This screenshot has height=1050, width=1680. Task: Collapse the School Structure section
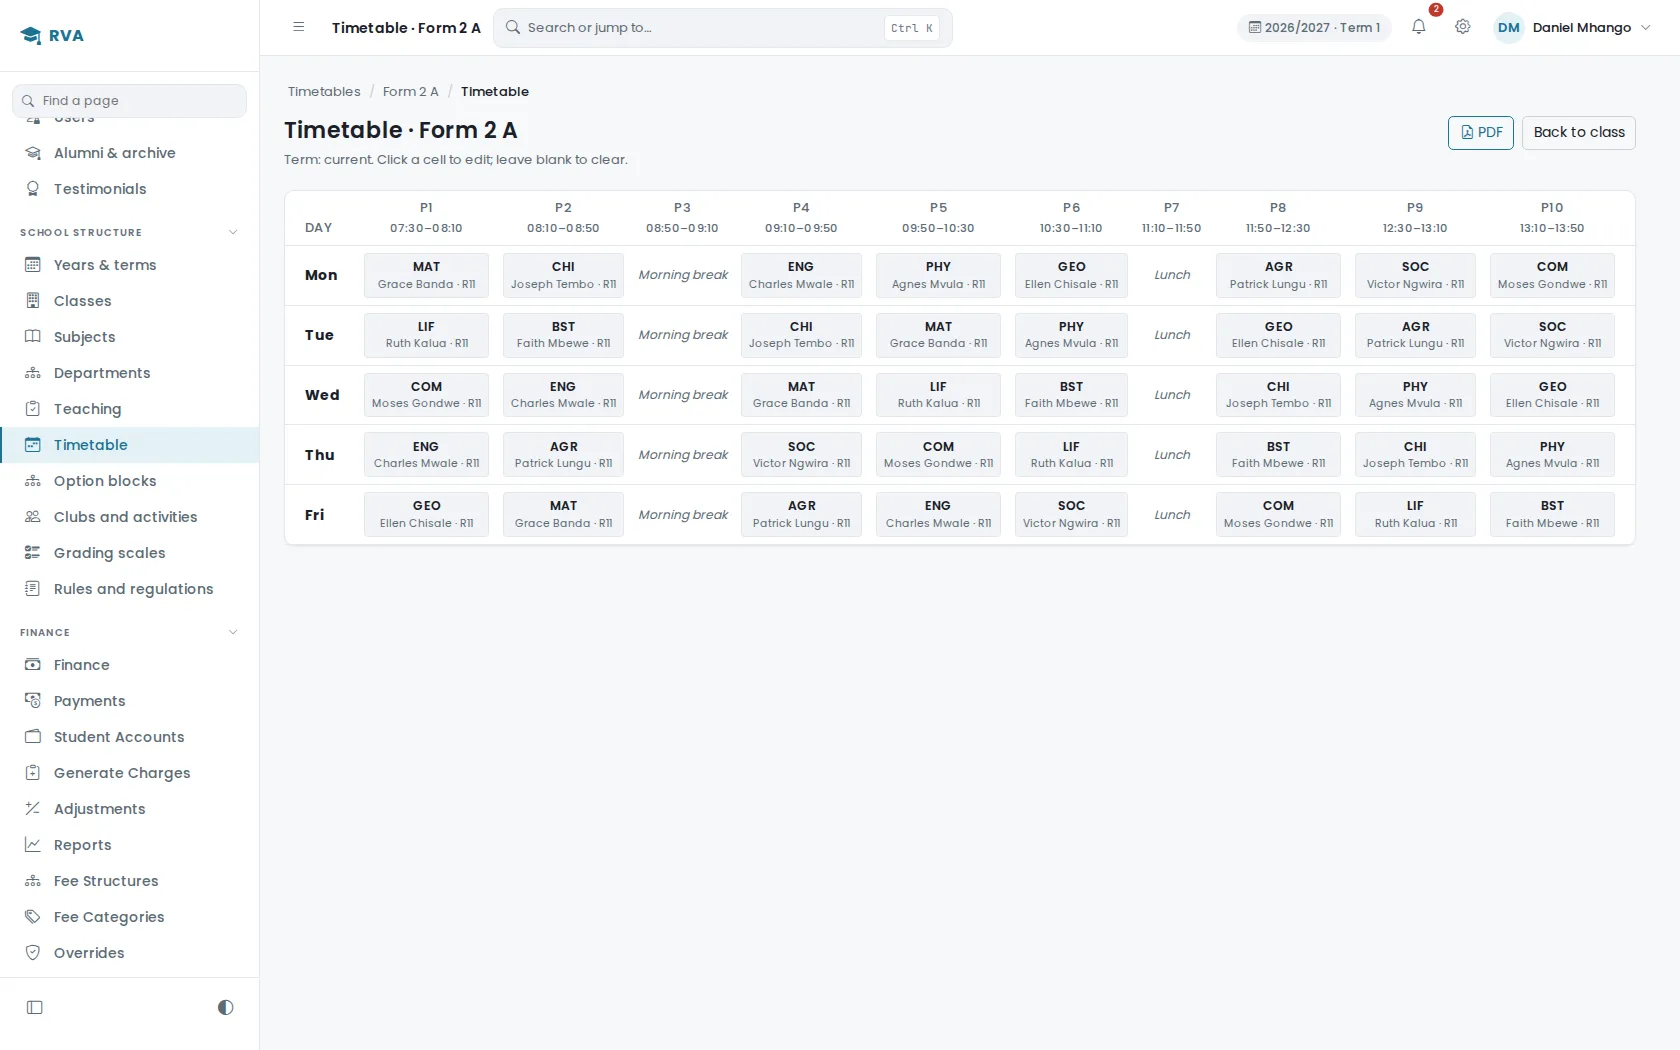pos(233,232)
